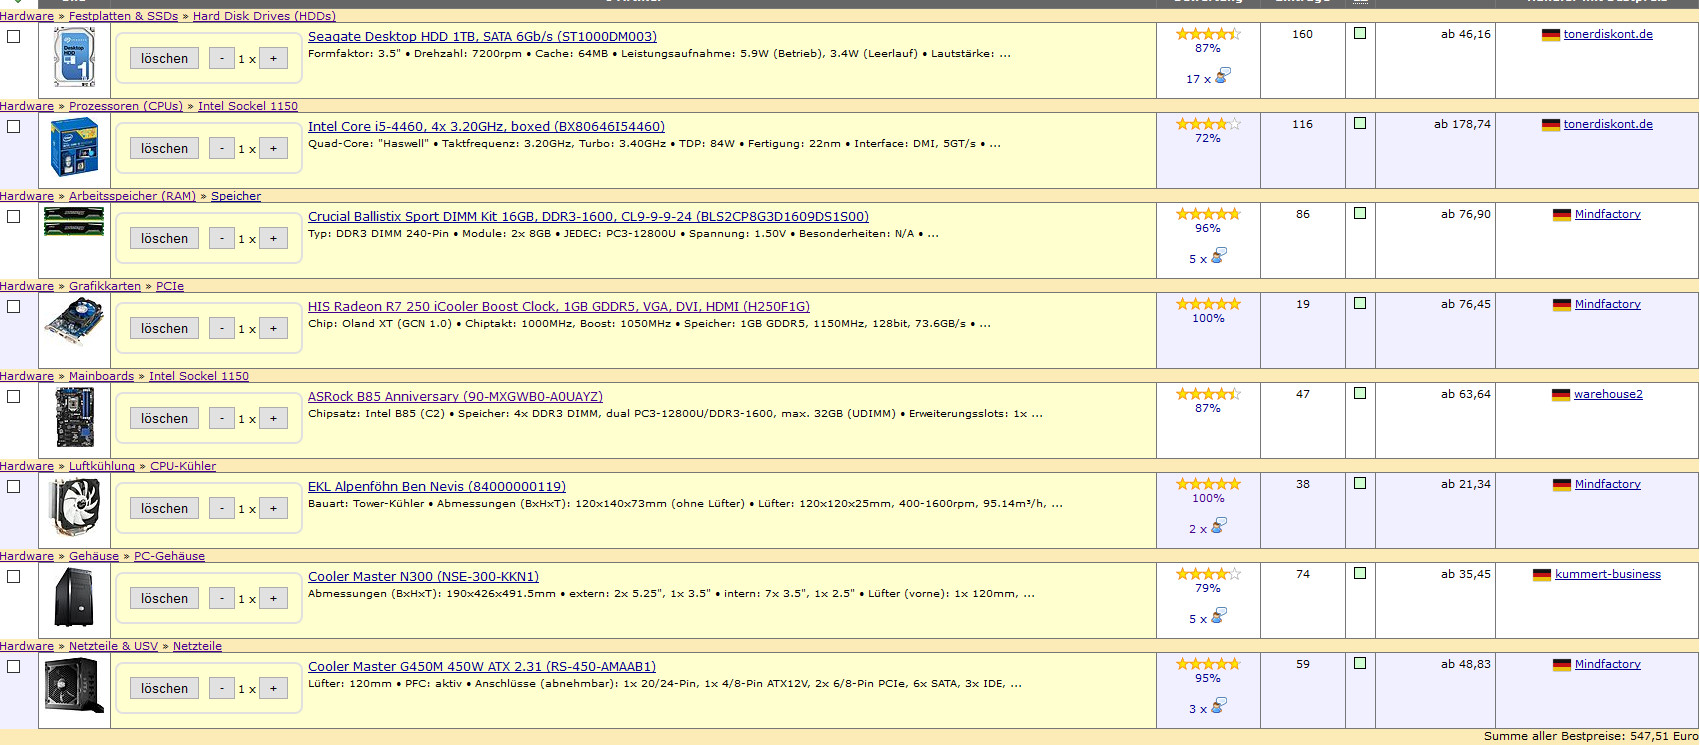Open EKL Alpenföhn Ben Nevis cooler thumbnail
The height and width of the screenshot is (745, 1700).
pyautogui.click(x=76, y=507)
